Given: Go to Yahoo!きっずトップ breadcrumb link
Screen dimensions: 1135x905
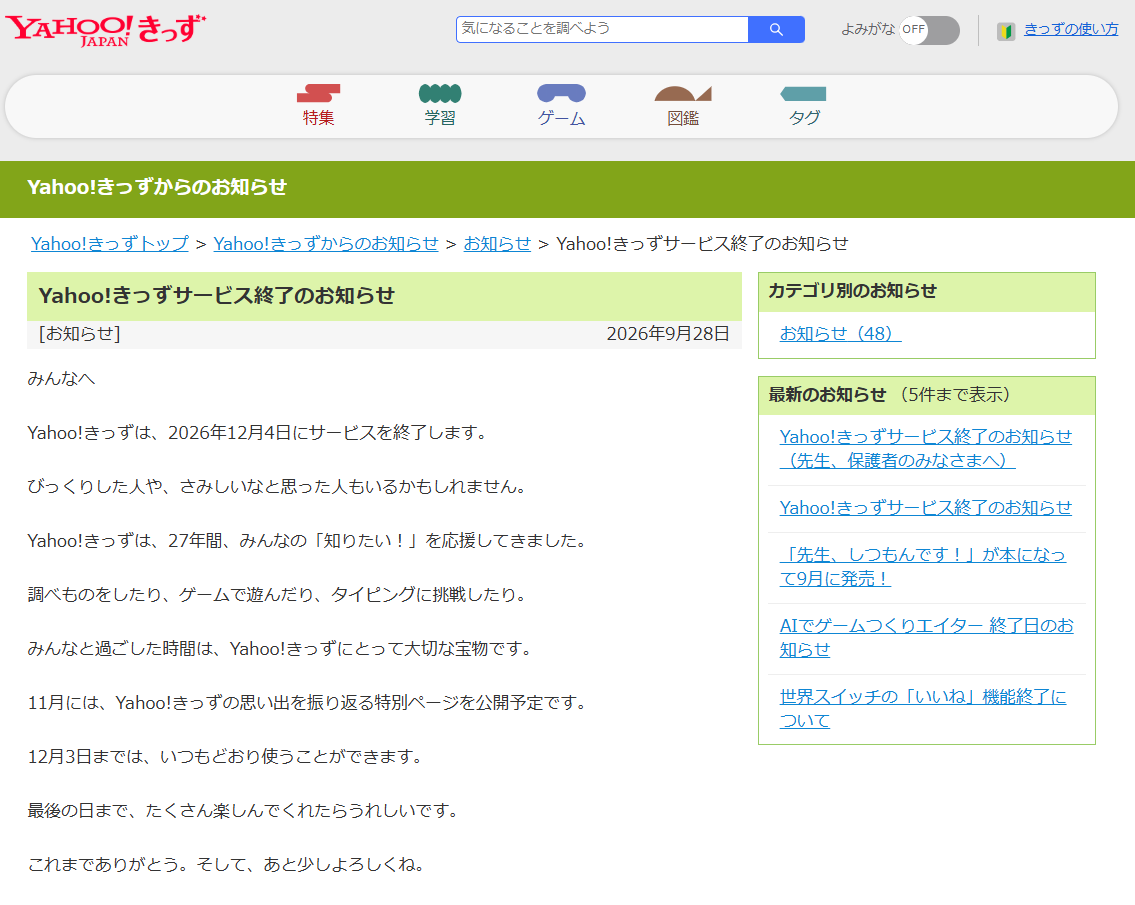Looking at the screenshot, I should (x=109, y=243).
